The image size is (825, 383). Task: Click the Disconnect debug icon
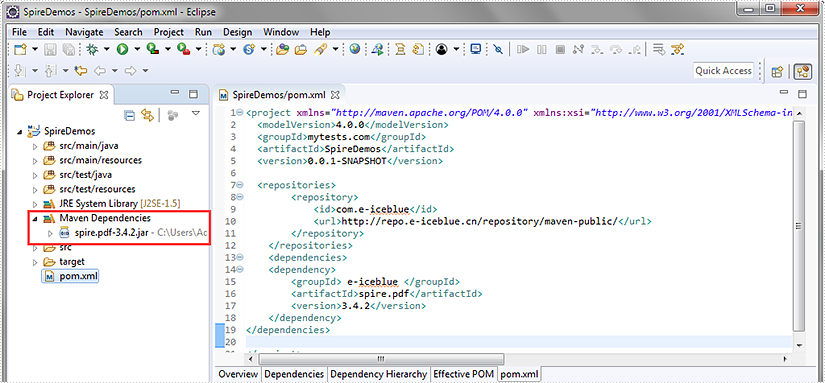579,49
